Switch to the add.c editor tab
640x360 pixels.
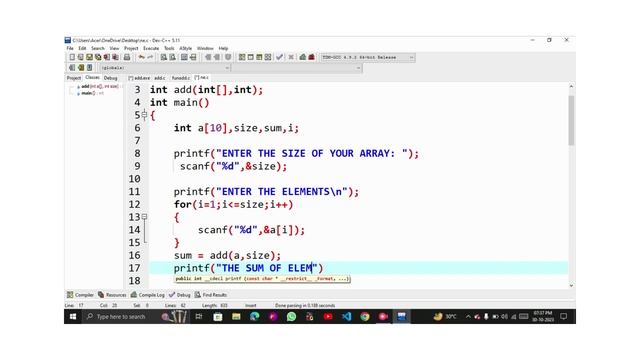pyautogui.click(x=160, y=78)
